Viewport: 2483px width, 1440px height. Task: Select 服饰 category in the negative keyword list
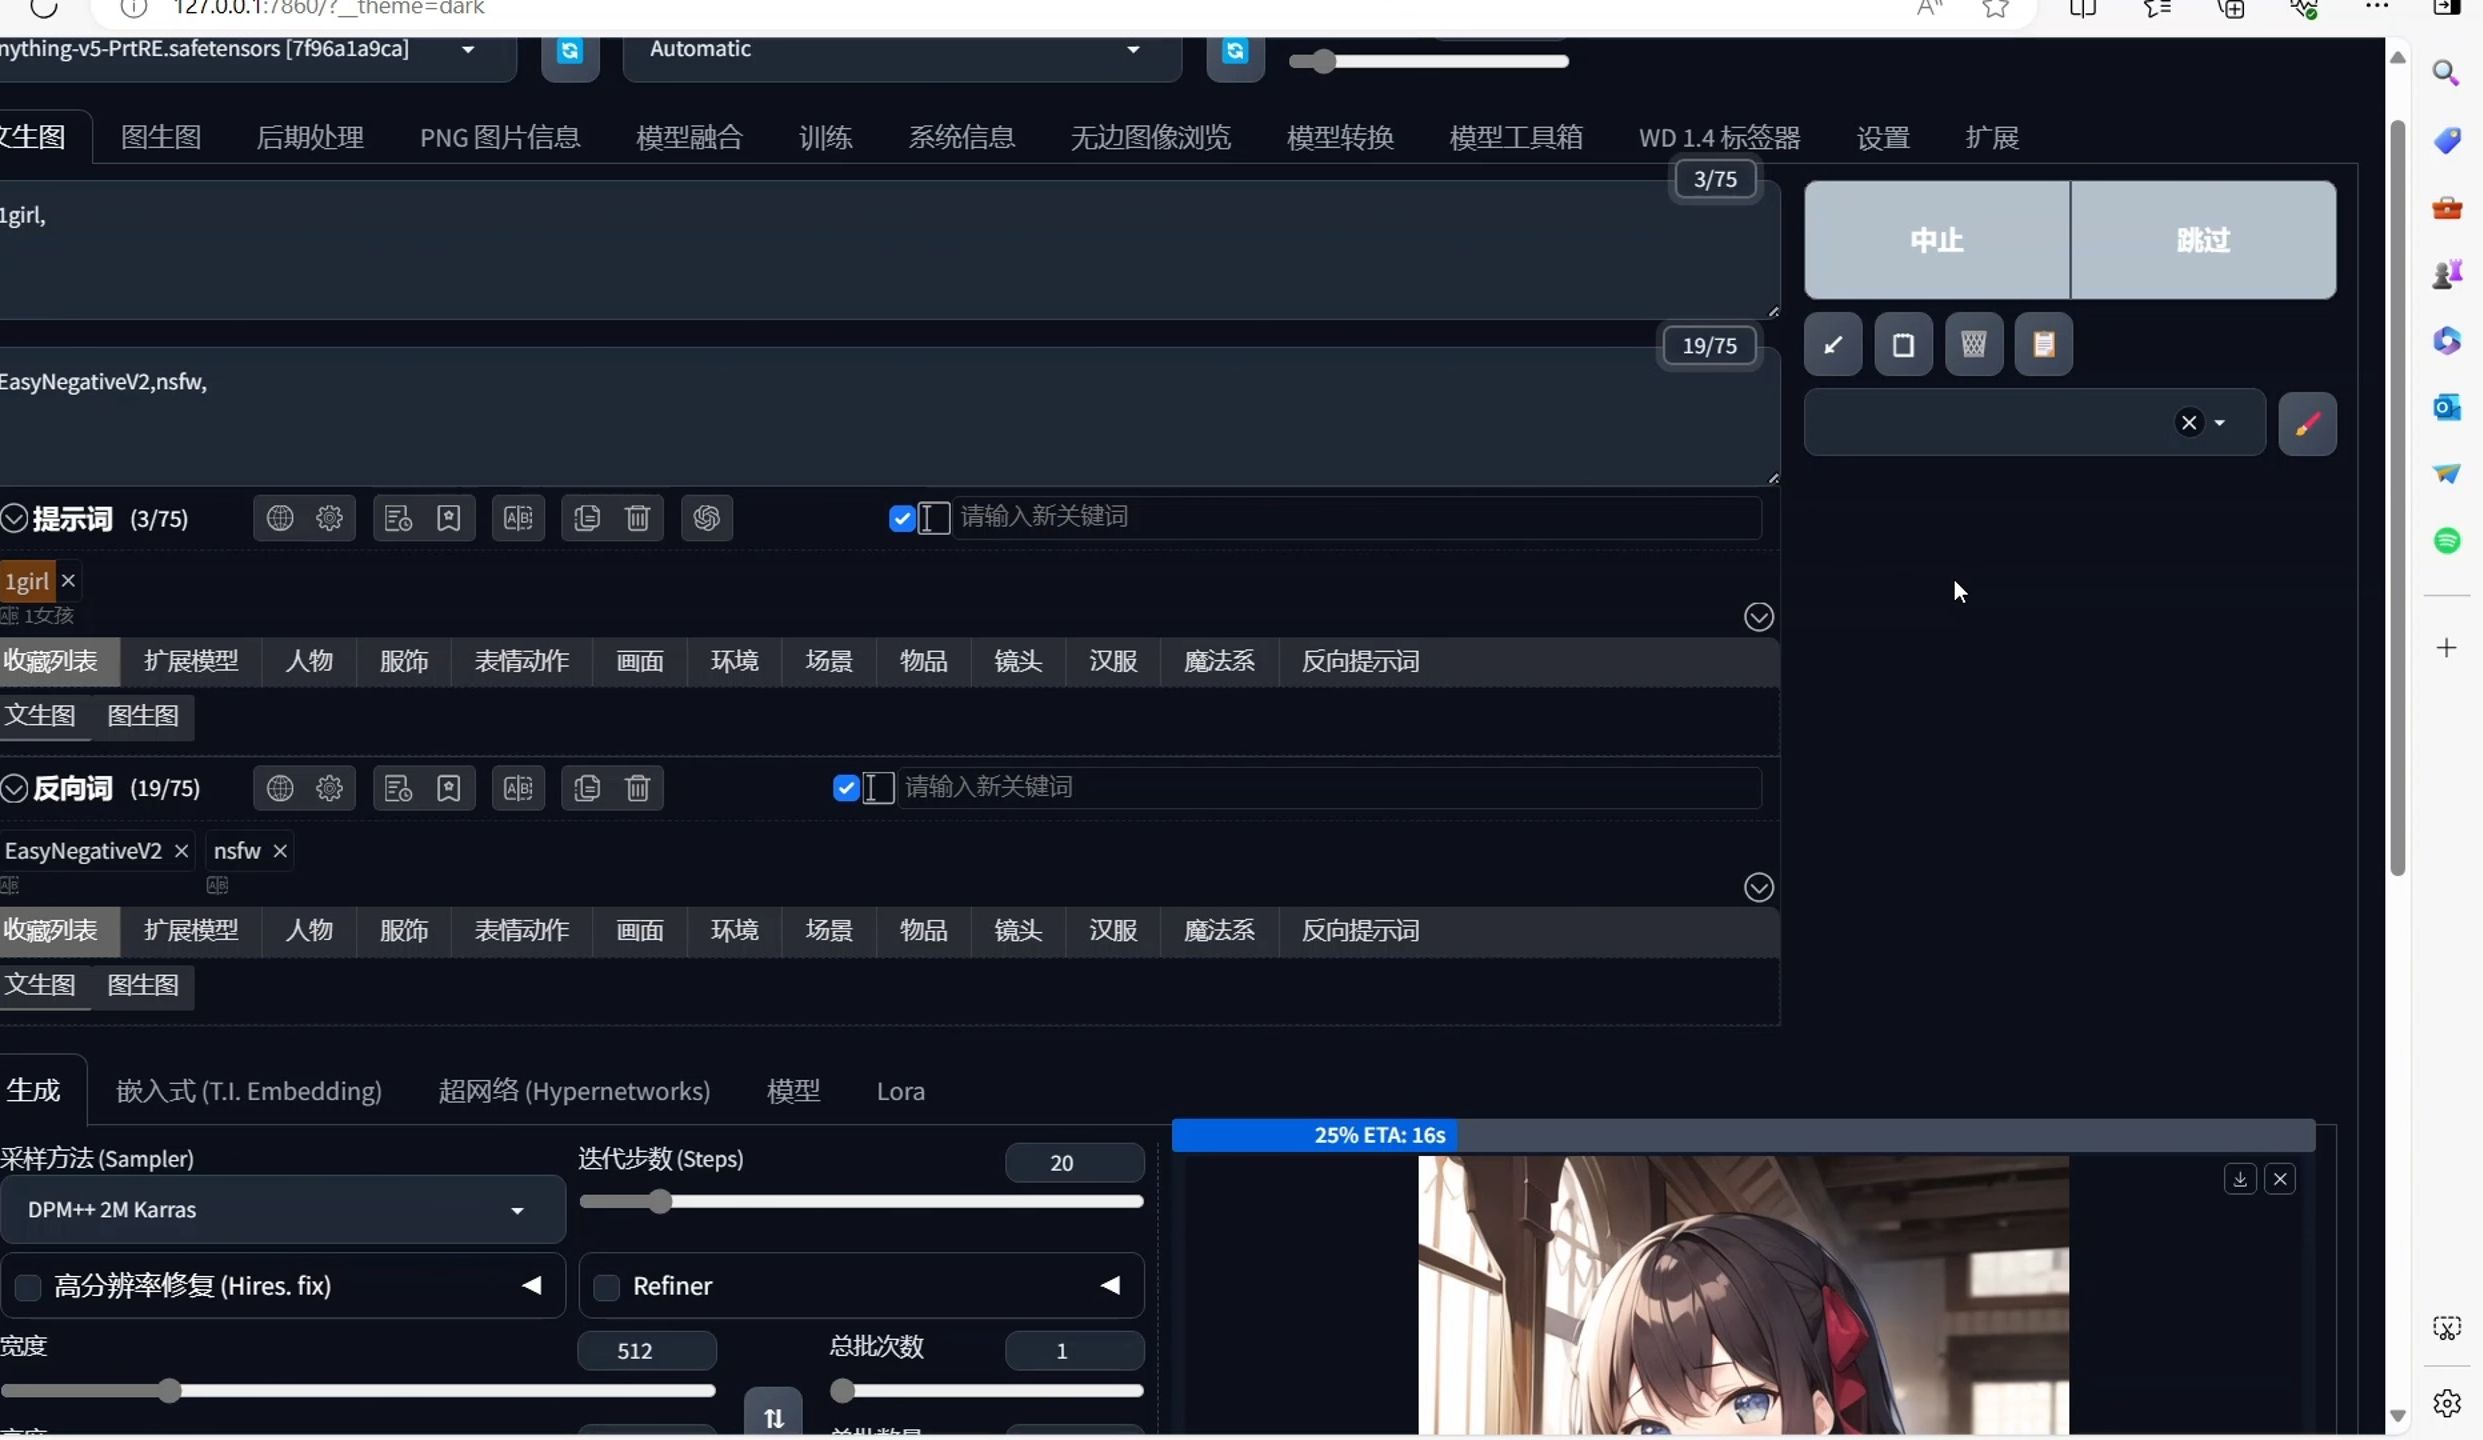404,932
